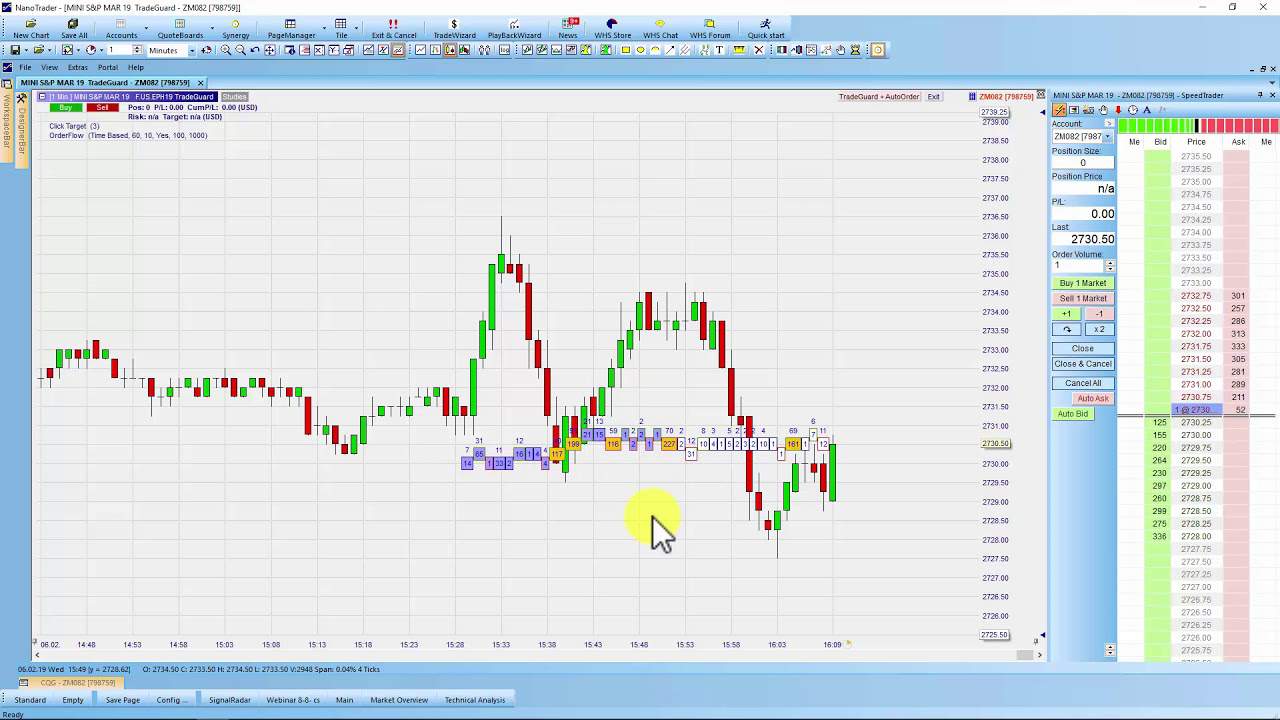Open the Minutes timeframe combo box
This screenshot has width=1280, height=720.
pos(171,50)
